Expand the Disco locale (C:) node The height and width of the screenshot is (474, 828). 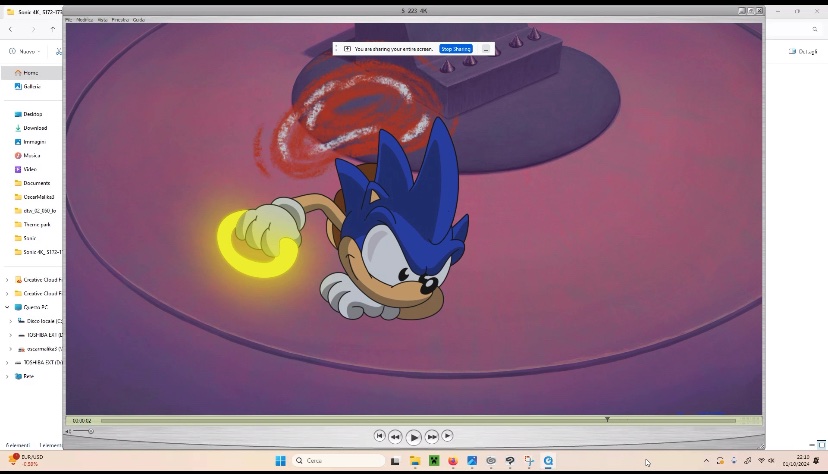(x=11, y=321)
